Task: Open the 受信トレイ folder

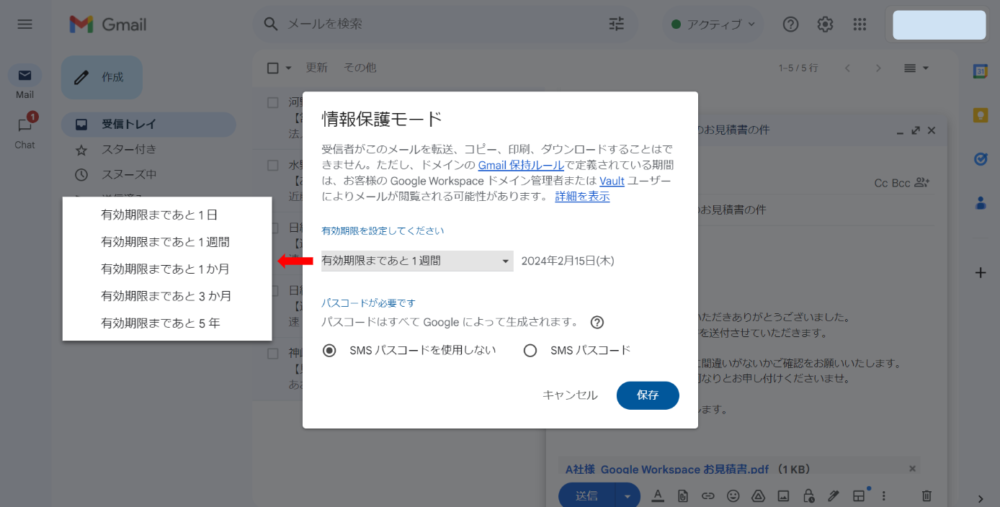Action: (x=149, y=124)
